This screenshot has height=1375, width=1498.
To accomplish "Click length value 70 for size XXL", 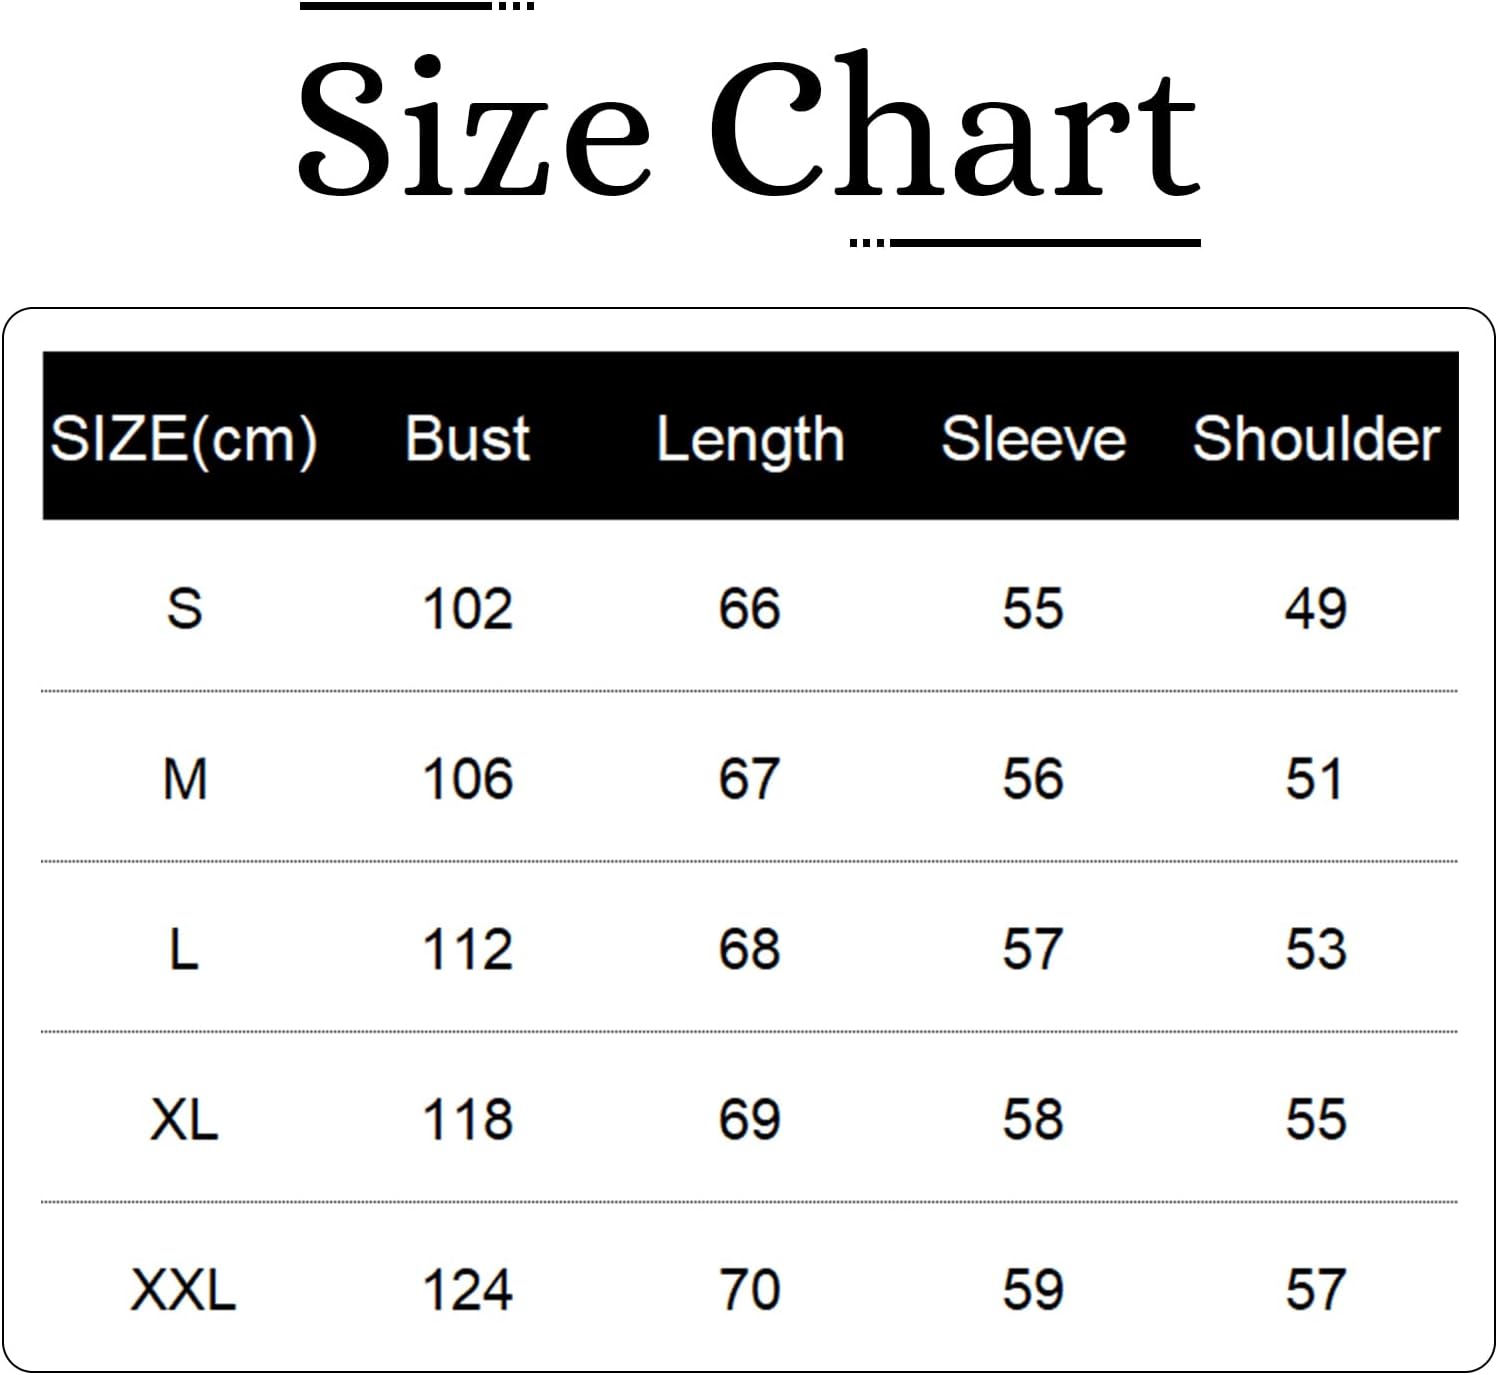I will 750,1290.
